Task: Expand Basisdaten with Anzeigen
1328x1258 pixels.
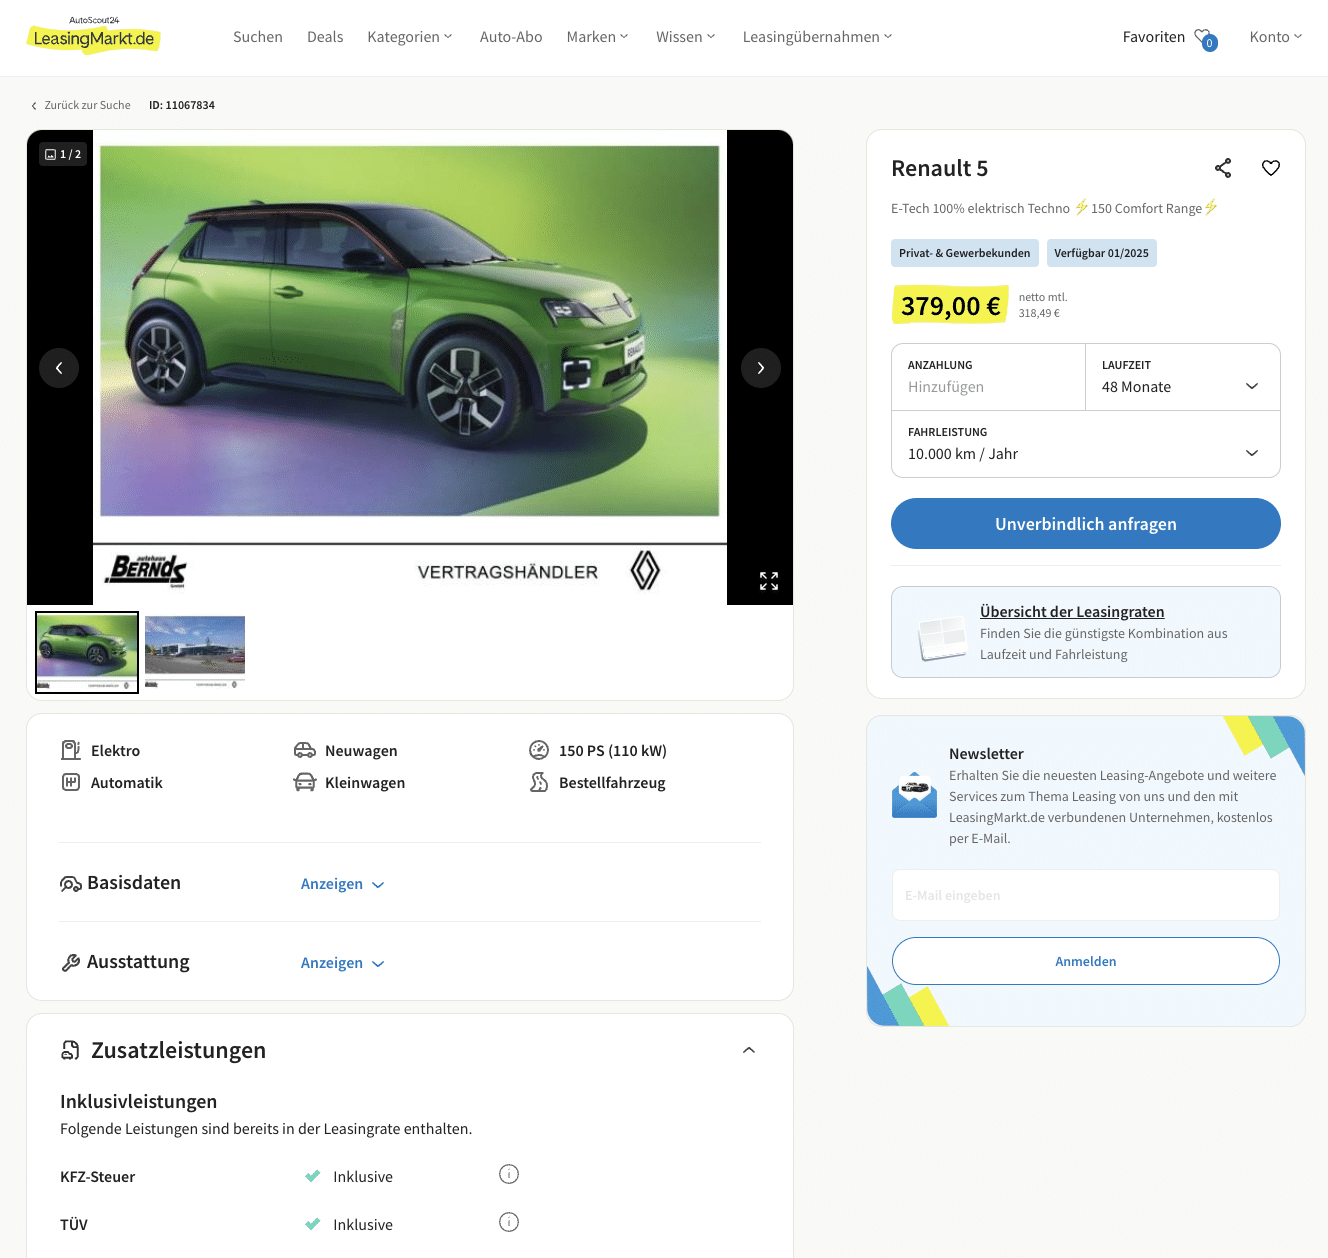Action: (342, 884)
